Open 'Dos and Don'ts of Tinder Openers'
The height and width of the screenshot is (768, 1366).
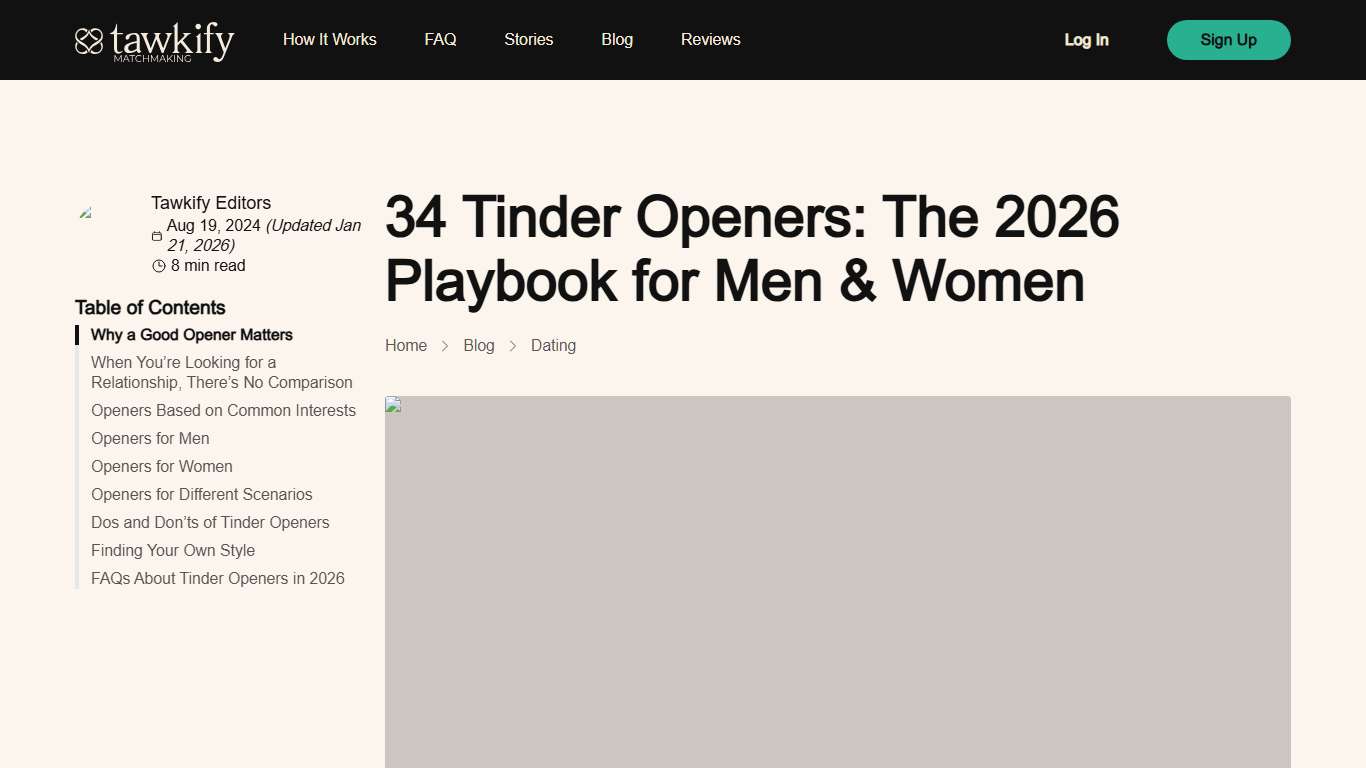pos(210,522)
